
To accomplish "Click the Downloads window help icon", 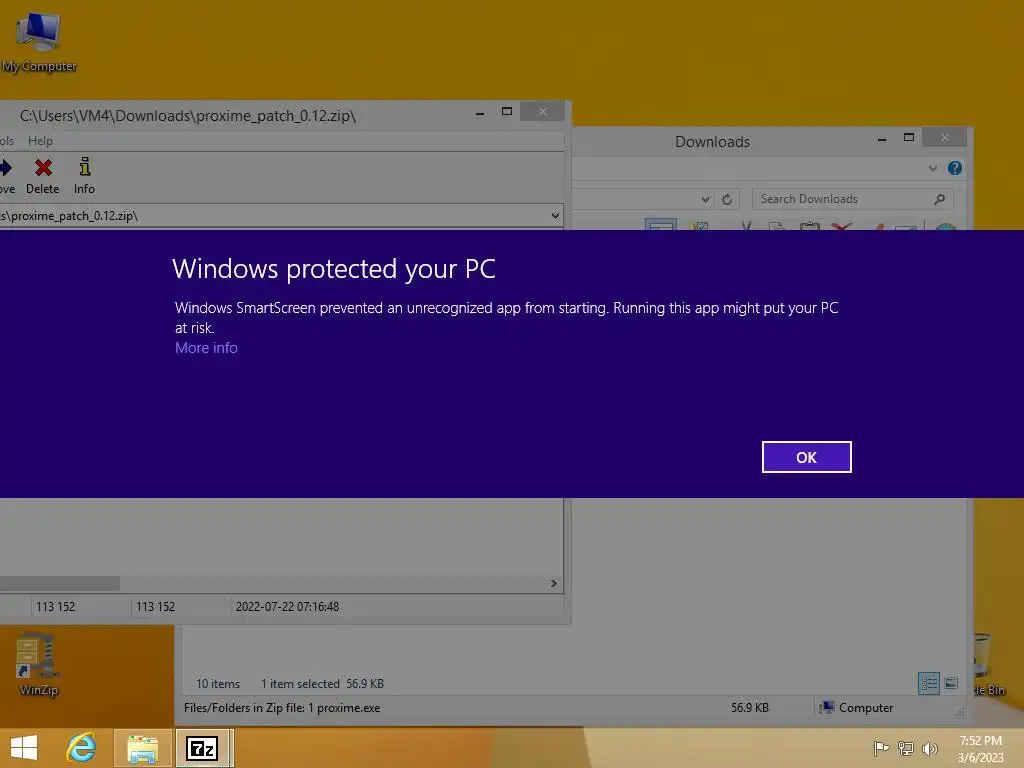I will pyautogui.click(x=954, y=168).
